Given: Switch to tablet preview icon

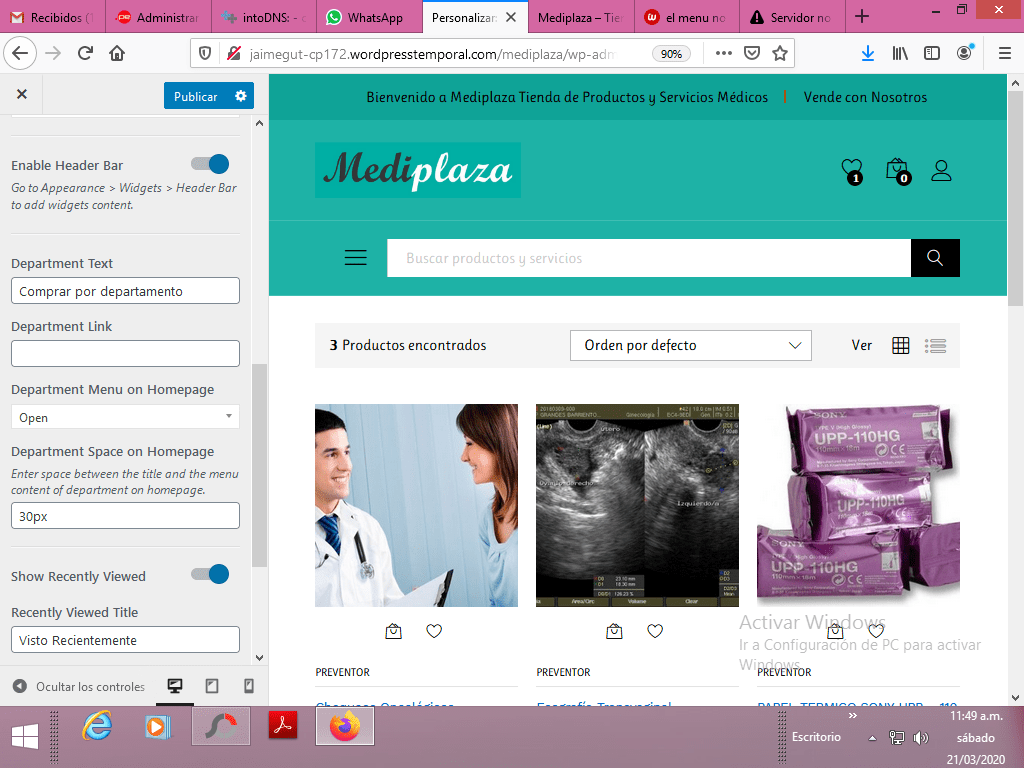Looking at the screenshot, I should click(212, 686).
